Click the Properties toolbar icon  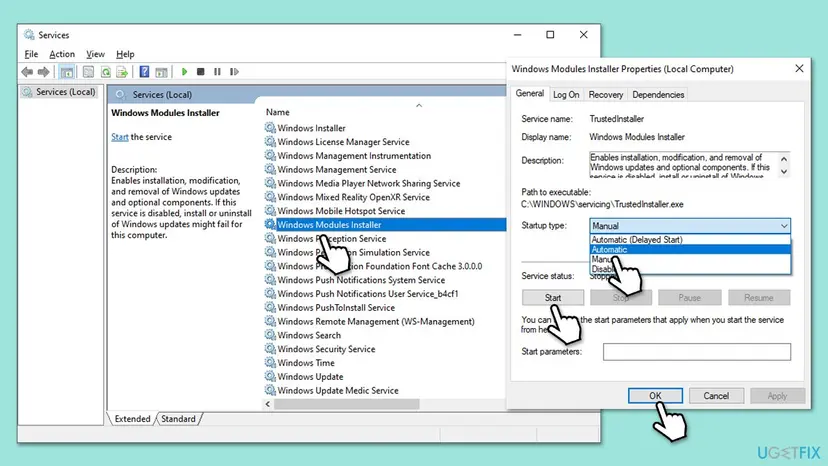(x=88, y=71)
